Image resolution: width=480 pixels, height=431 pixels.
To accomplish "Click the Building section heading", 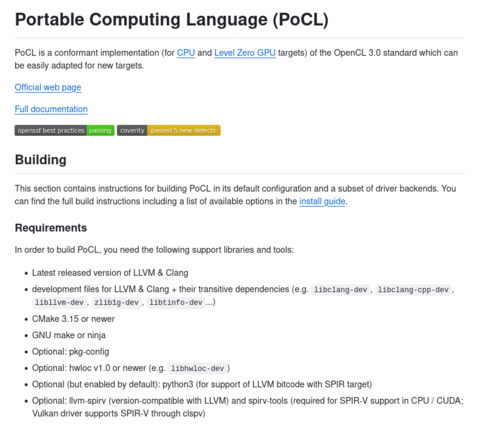I will [41, 160].
